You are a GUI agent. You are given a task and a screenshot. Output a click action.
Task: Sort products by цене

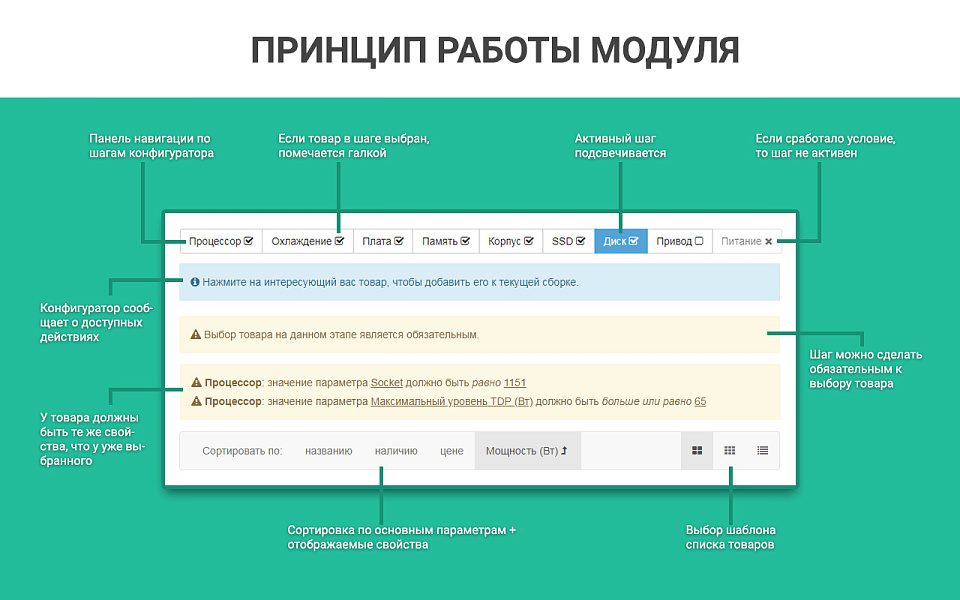[452, 450]
